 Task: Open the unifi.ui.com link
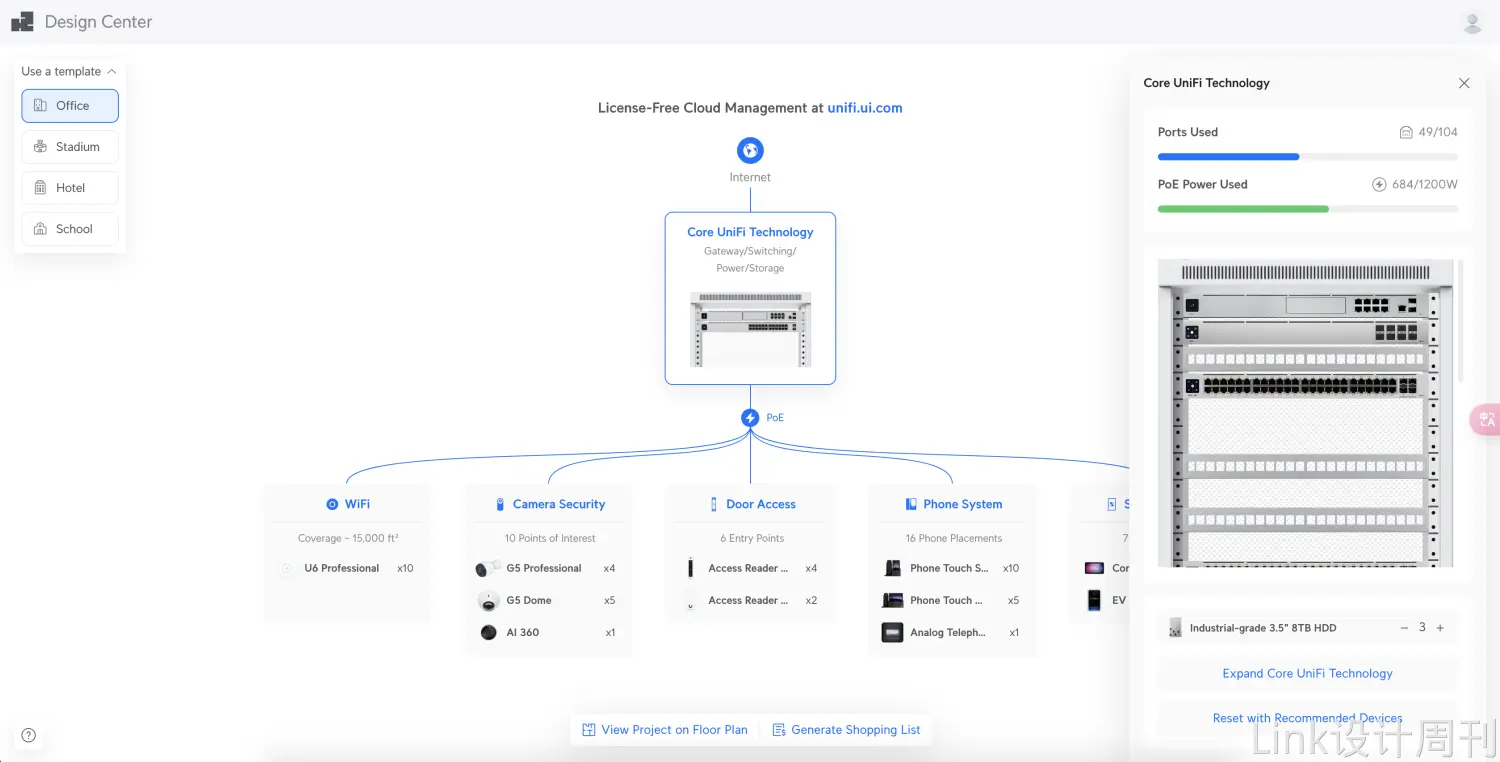click(x=864, y=108)
